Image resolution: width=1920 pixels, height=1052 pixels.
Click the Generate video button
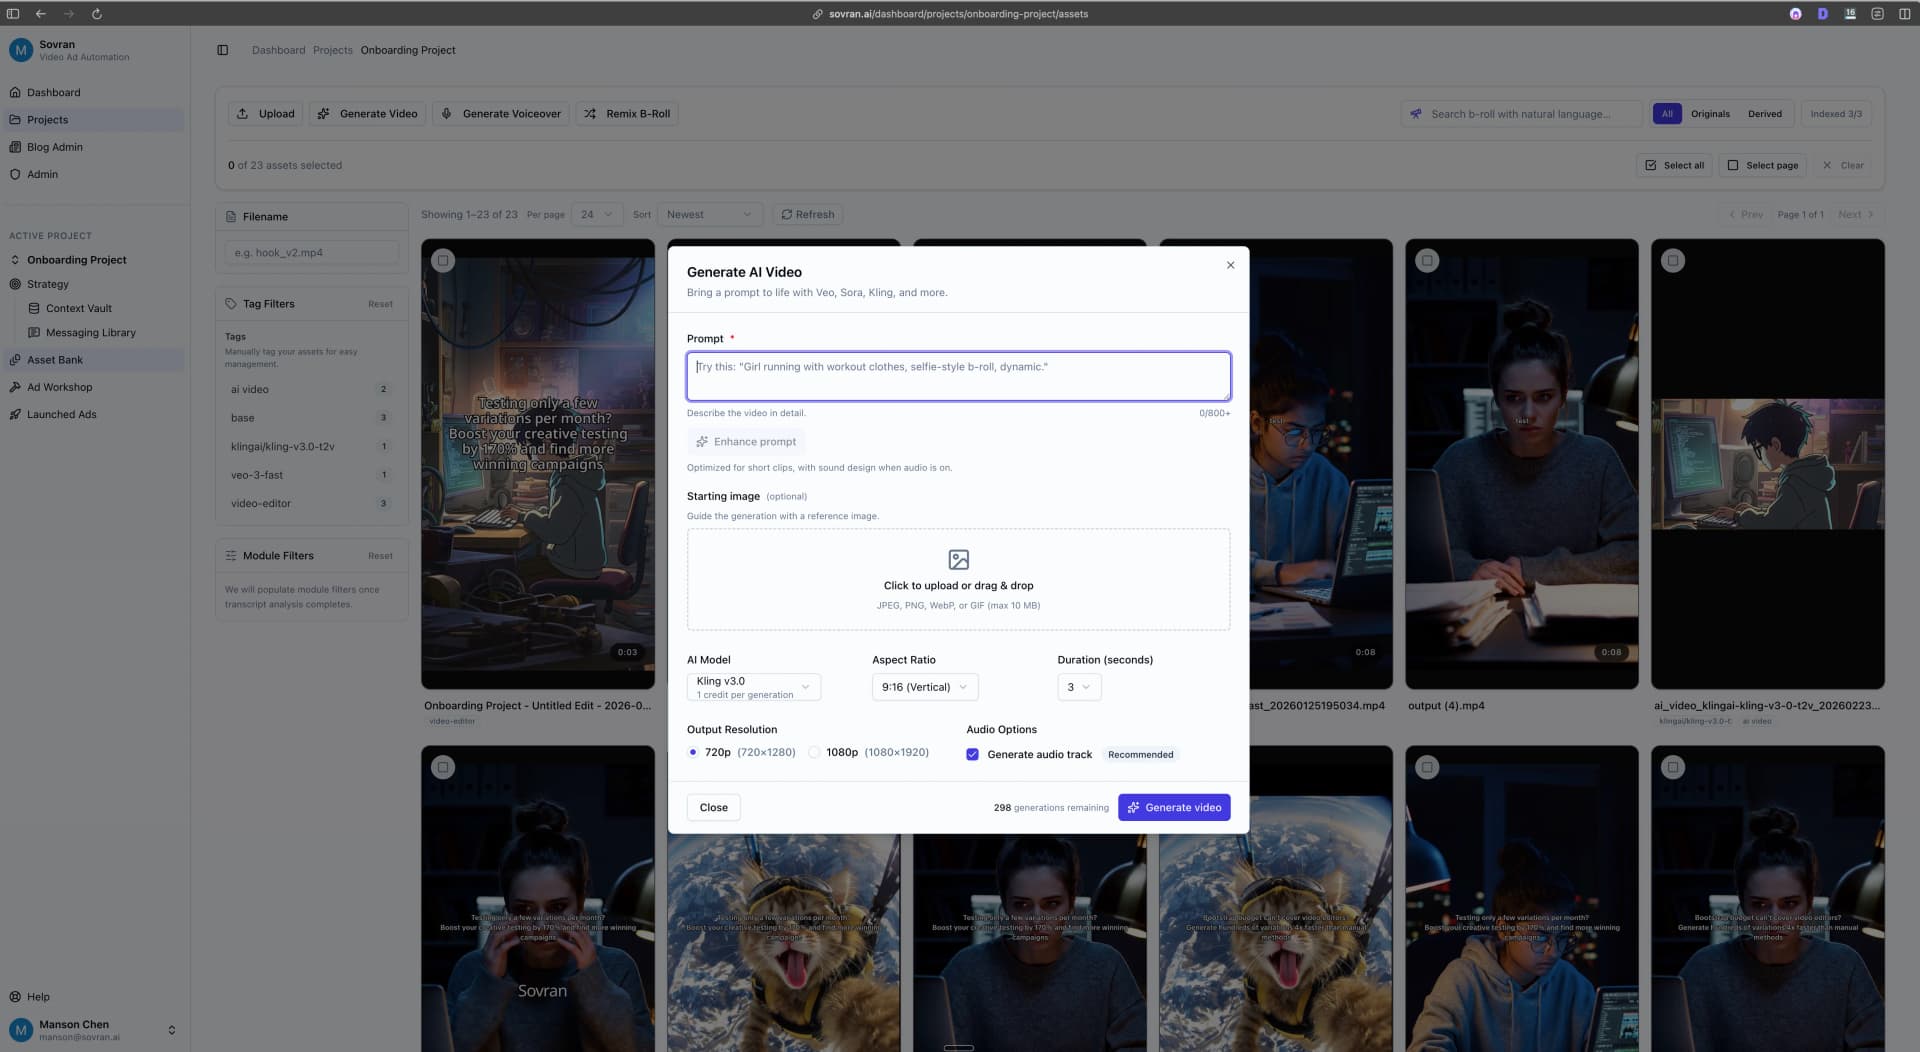tap(1174, 807)
